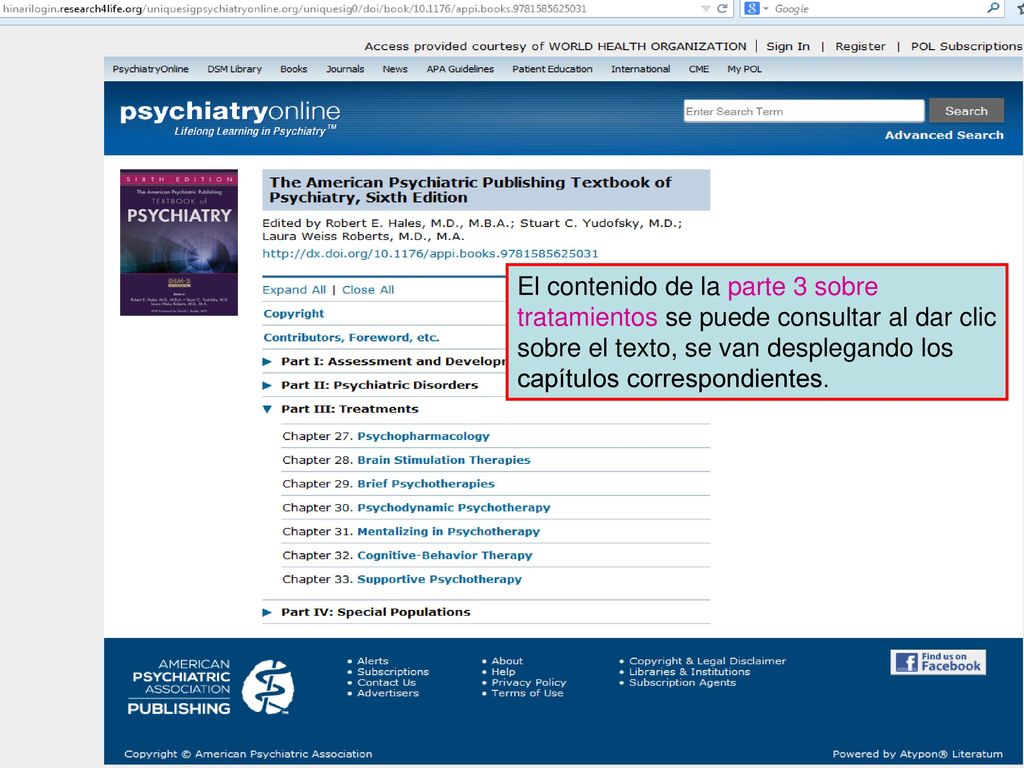The image size is (1024, 768).
Task: Open Advanced Search
Action: pos(944,135)
